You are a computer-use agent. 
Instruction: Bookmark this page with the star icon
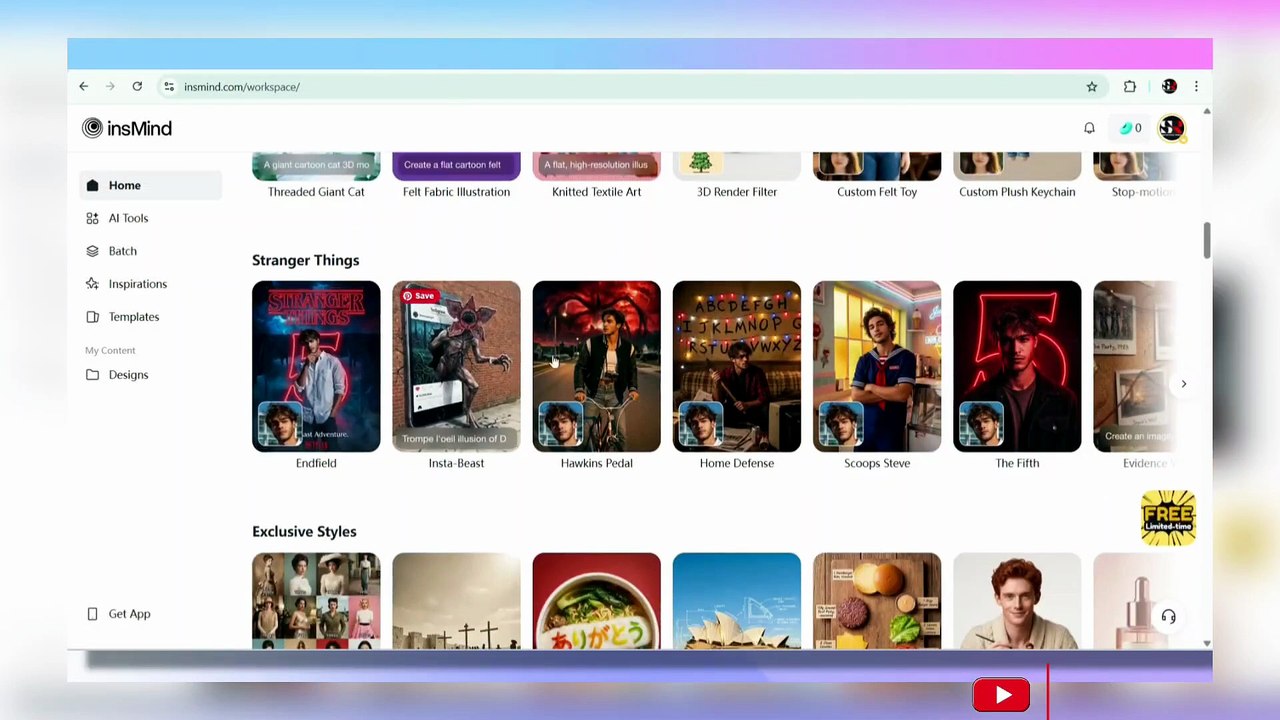1092,87
